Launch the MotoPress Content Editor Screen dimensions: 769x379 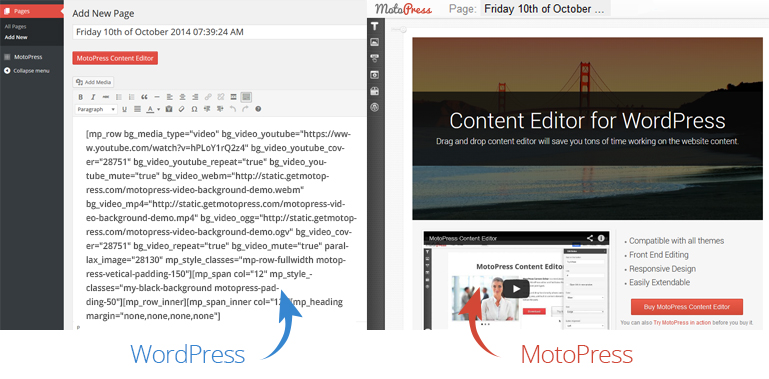[115, 58]
